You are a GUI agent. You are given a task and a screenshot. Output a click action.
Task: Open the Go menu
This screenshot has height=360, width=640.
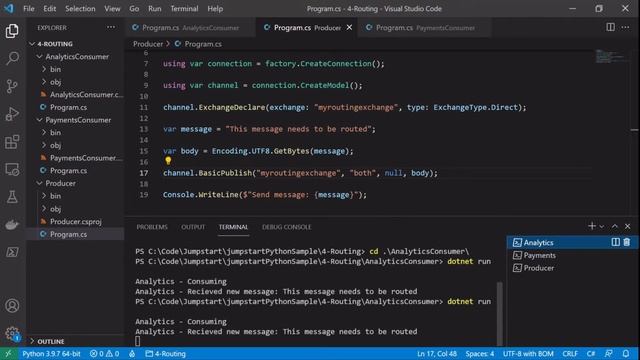(134, 9)
